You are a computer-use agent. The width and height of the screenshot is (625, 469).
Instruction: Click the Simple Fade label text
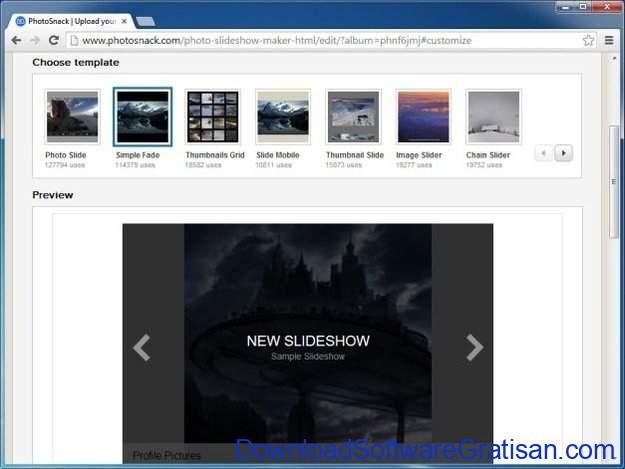tap(138, 155)
